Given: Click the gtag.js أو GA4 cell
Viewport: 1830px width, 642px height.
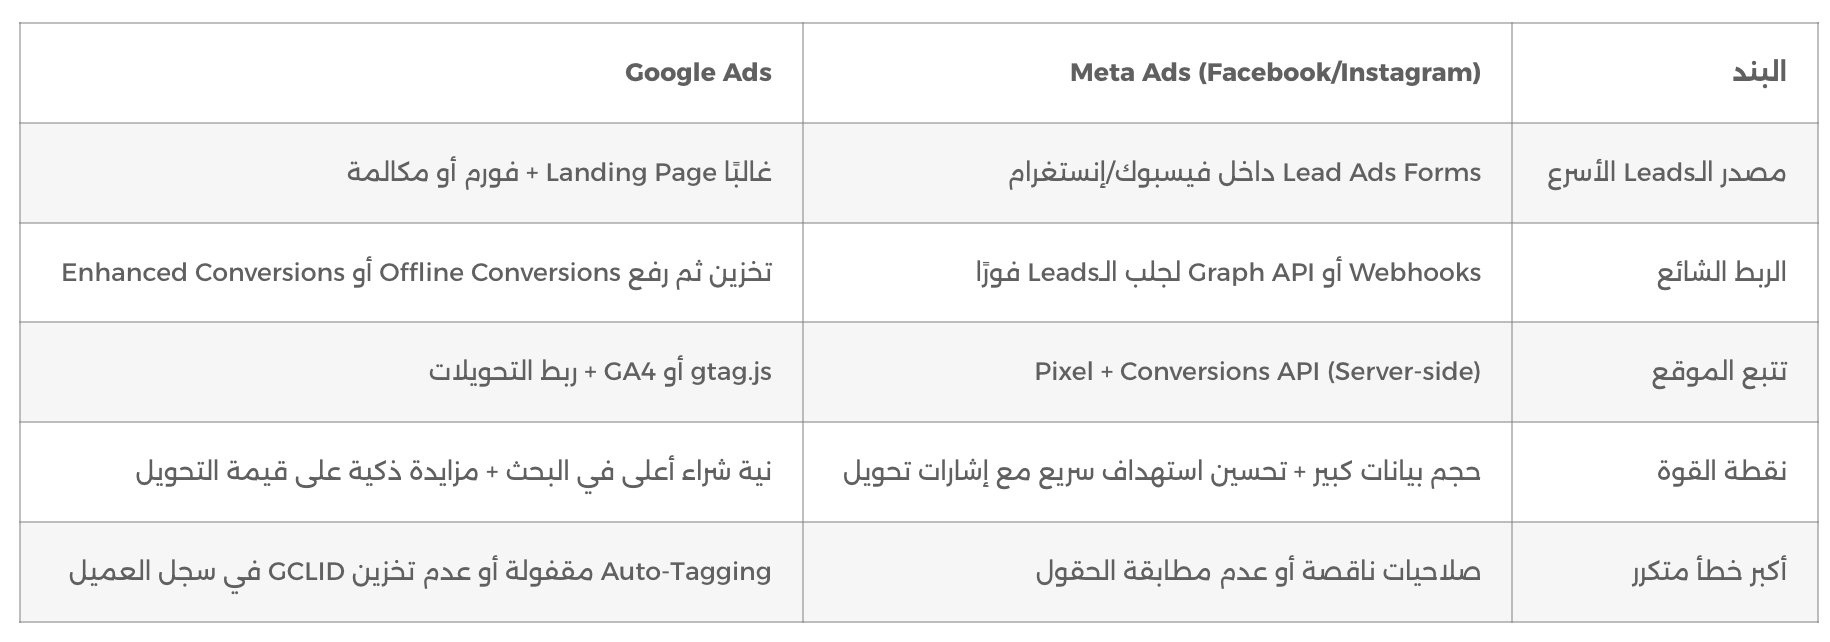Looking at the screenshot, I should 600,372.
